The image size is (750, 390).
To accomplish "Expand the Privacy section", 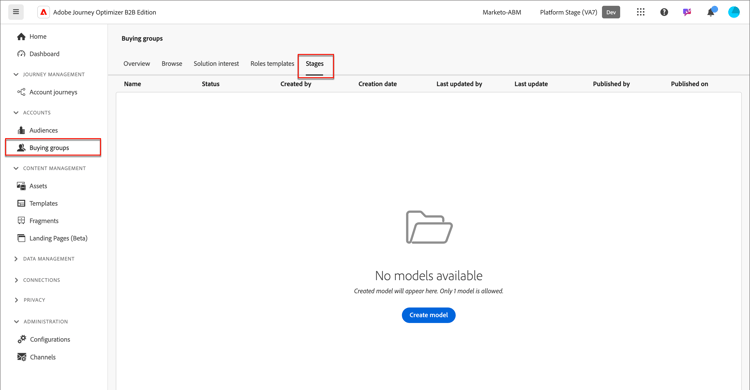I will [x=16, y=300].
